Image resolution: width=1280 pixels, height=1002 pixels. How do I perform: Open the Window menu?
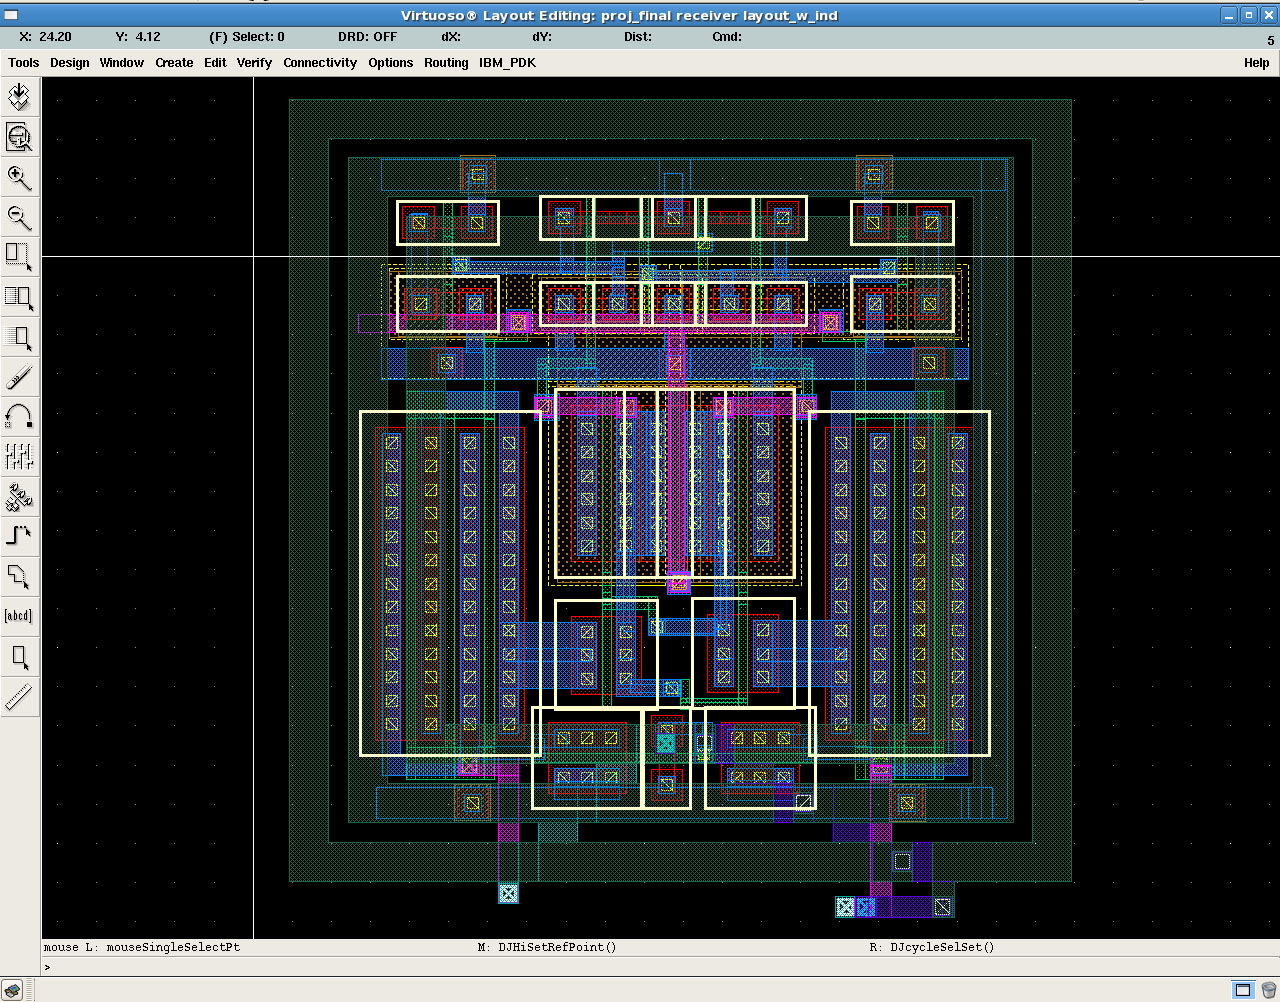pos(122,62)
